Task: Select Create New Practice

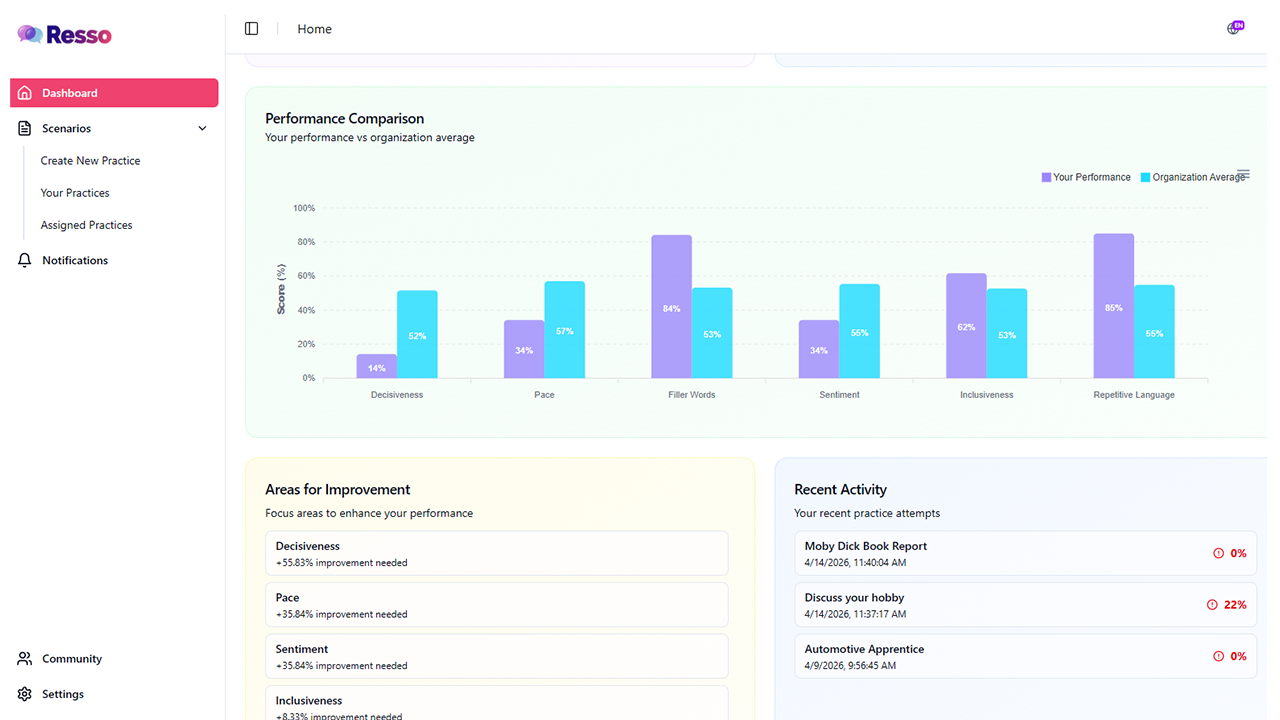Action: click(90, 161)
